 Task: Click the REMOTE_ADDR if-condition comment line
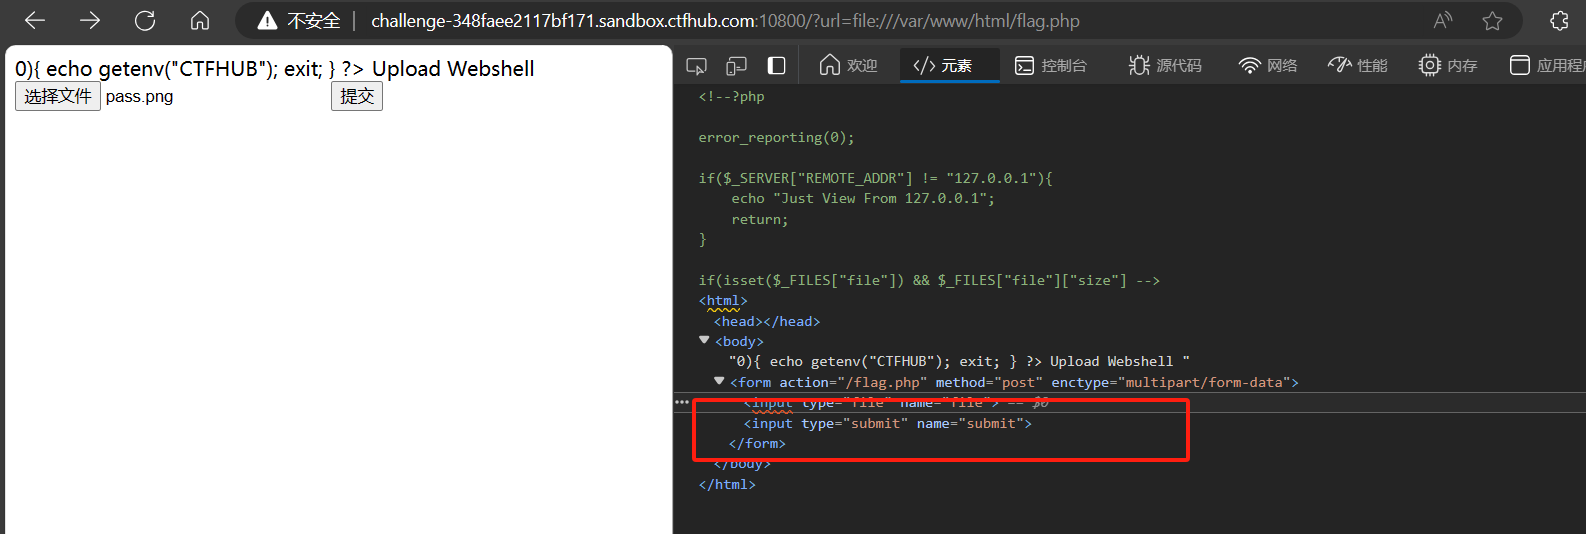click(x=875, y=178)
